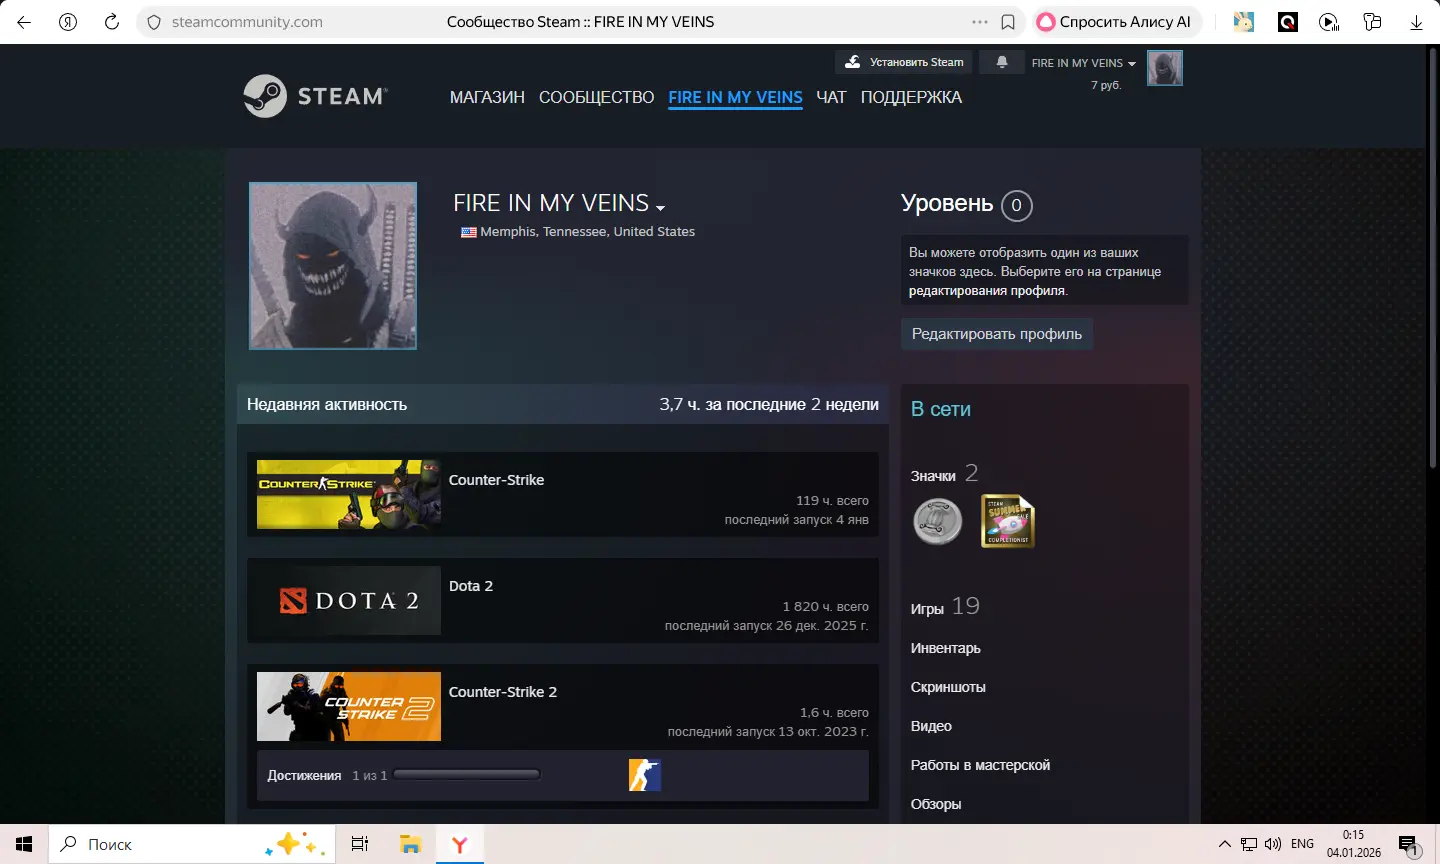The image size is (1440, 864).
Task: Expand the FIRE IN MY VEINS account dropdown
Action: 1084,63
